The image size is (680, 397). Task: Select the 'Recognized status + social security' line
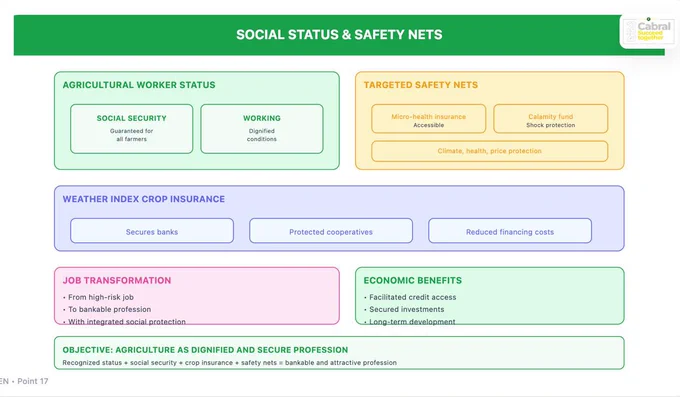pos(229,363)
